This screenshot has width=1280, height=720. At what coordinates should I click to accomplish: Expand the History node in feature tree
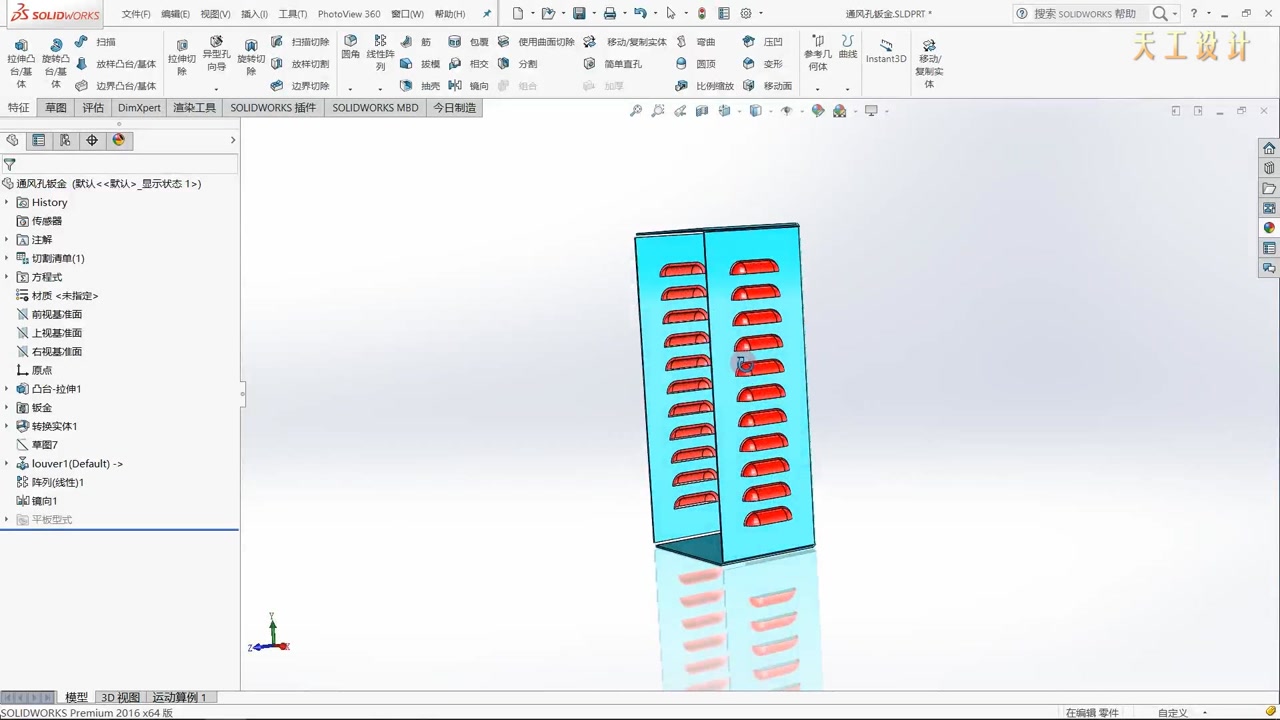pyautogui.click(x=7, y=202)
